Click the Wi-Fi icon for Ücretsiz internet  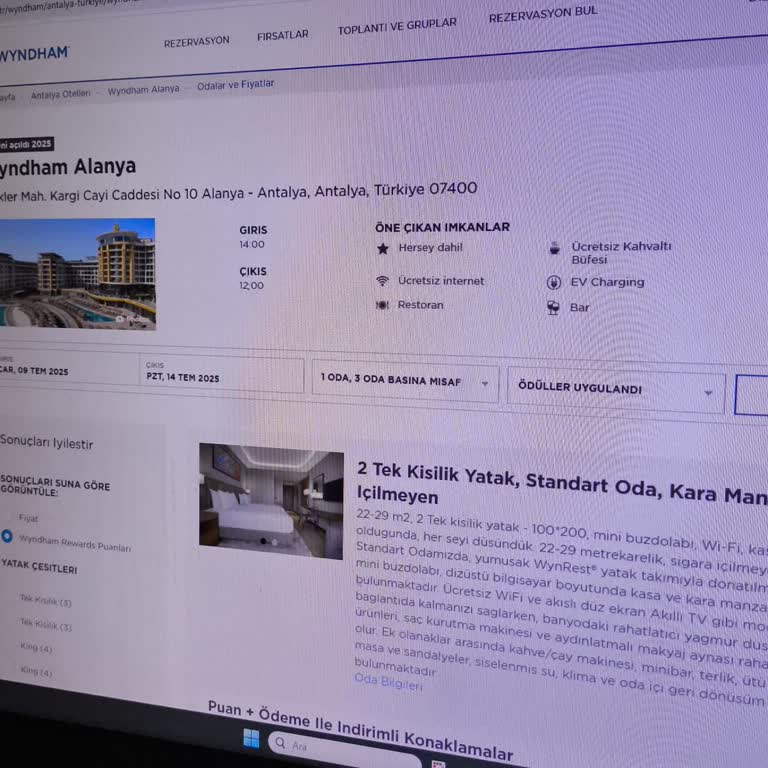click(x=382, y=281)
